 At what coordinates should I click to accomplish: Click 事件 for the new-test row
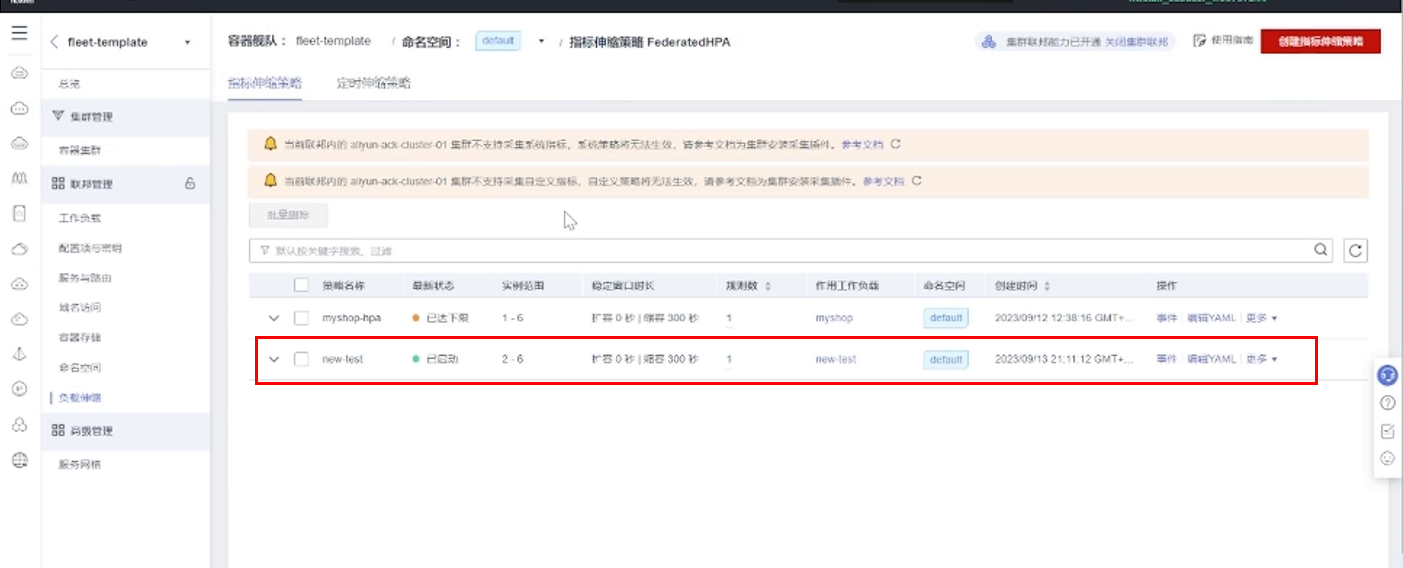(1166, 359)
